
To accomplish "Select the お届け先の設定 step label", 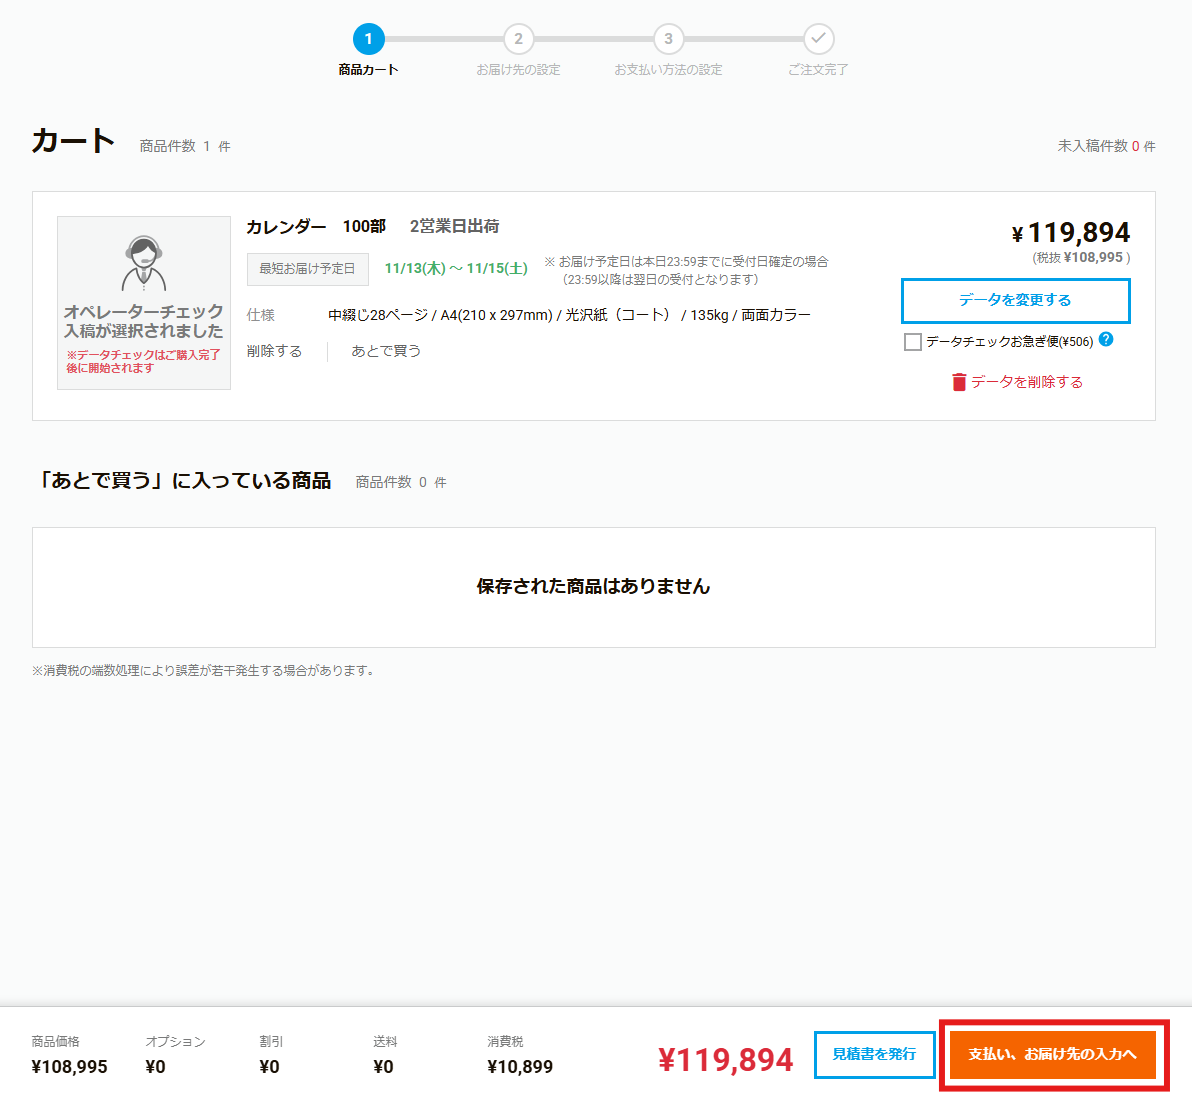I will point(518,70).
